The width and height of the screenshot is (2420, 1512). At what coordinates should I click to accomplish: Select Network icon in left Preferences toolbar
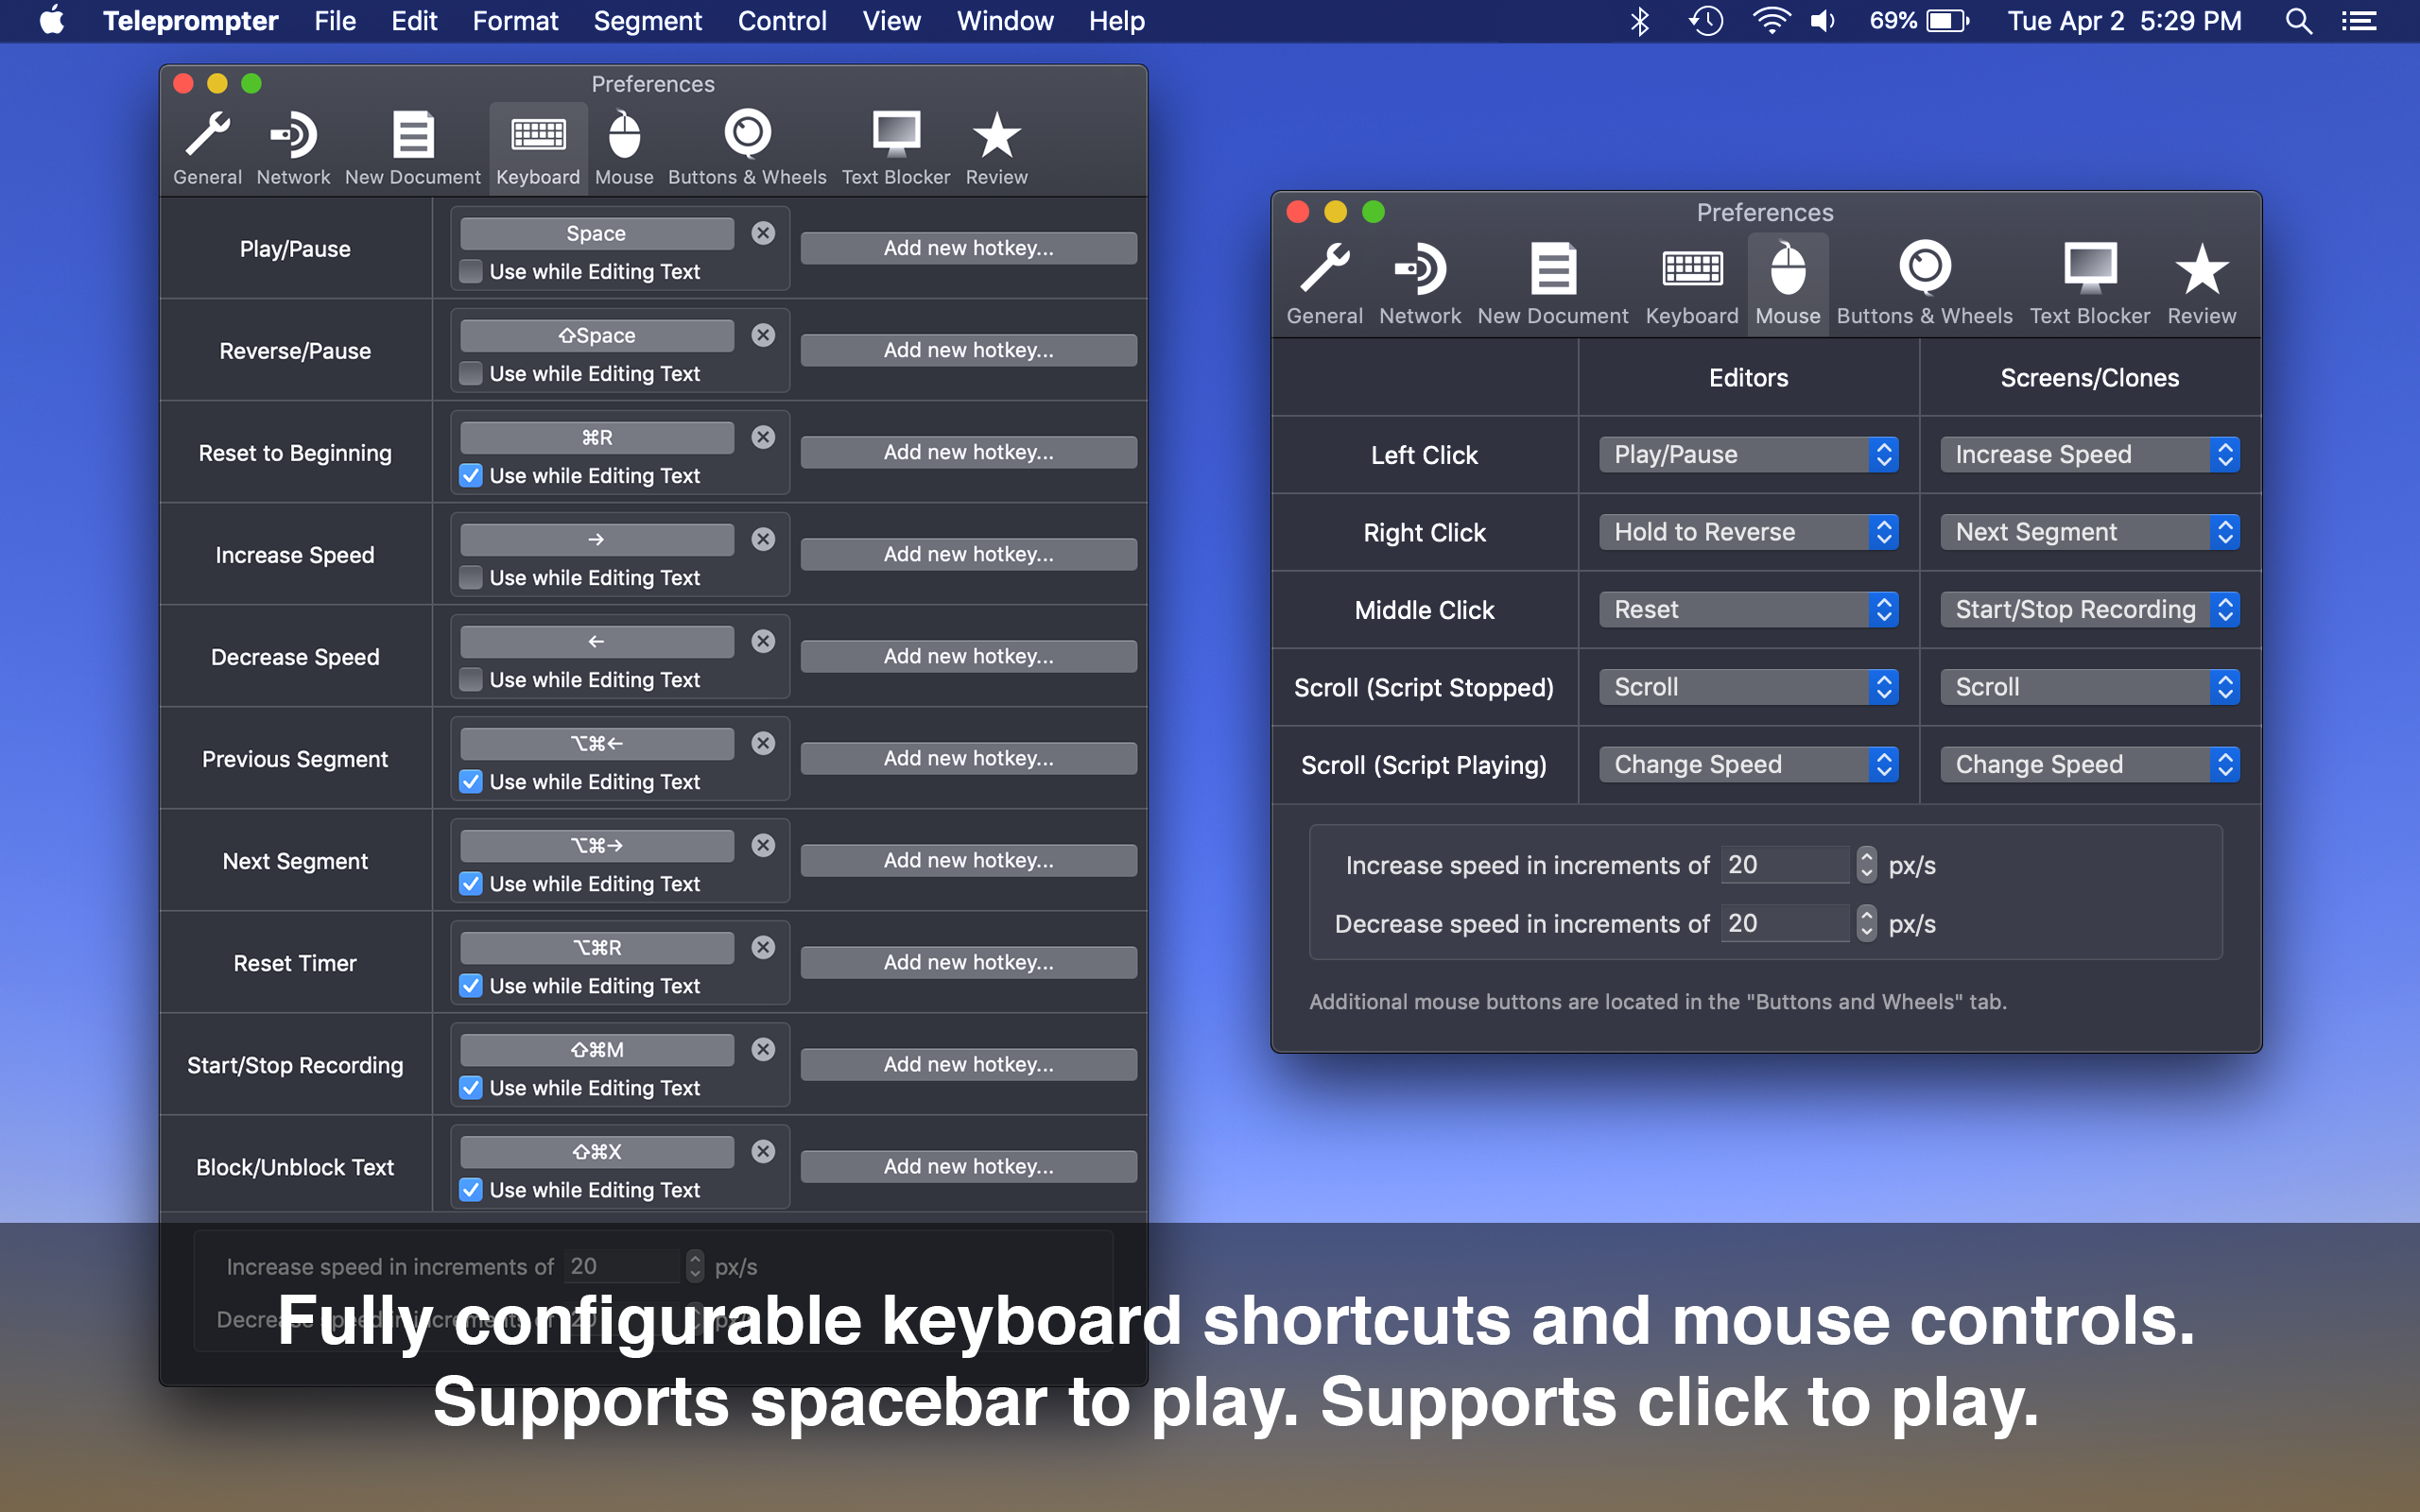coord(292,147)
